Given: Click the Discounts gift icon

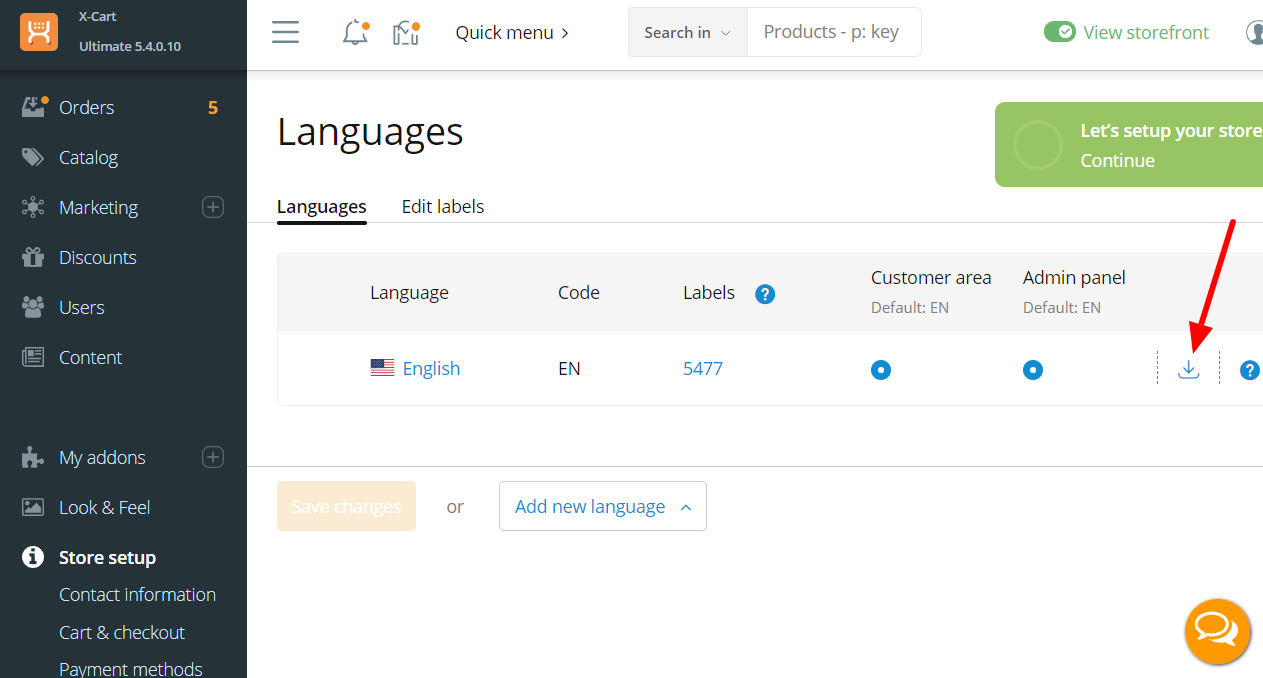Looking at the screenshot, I should tap(35, 257).
